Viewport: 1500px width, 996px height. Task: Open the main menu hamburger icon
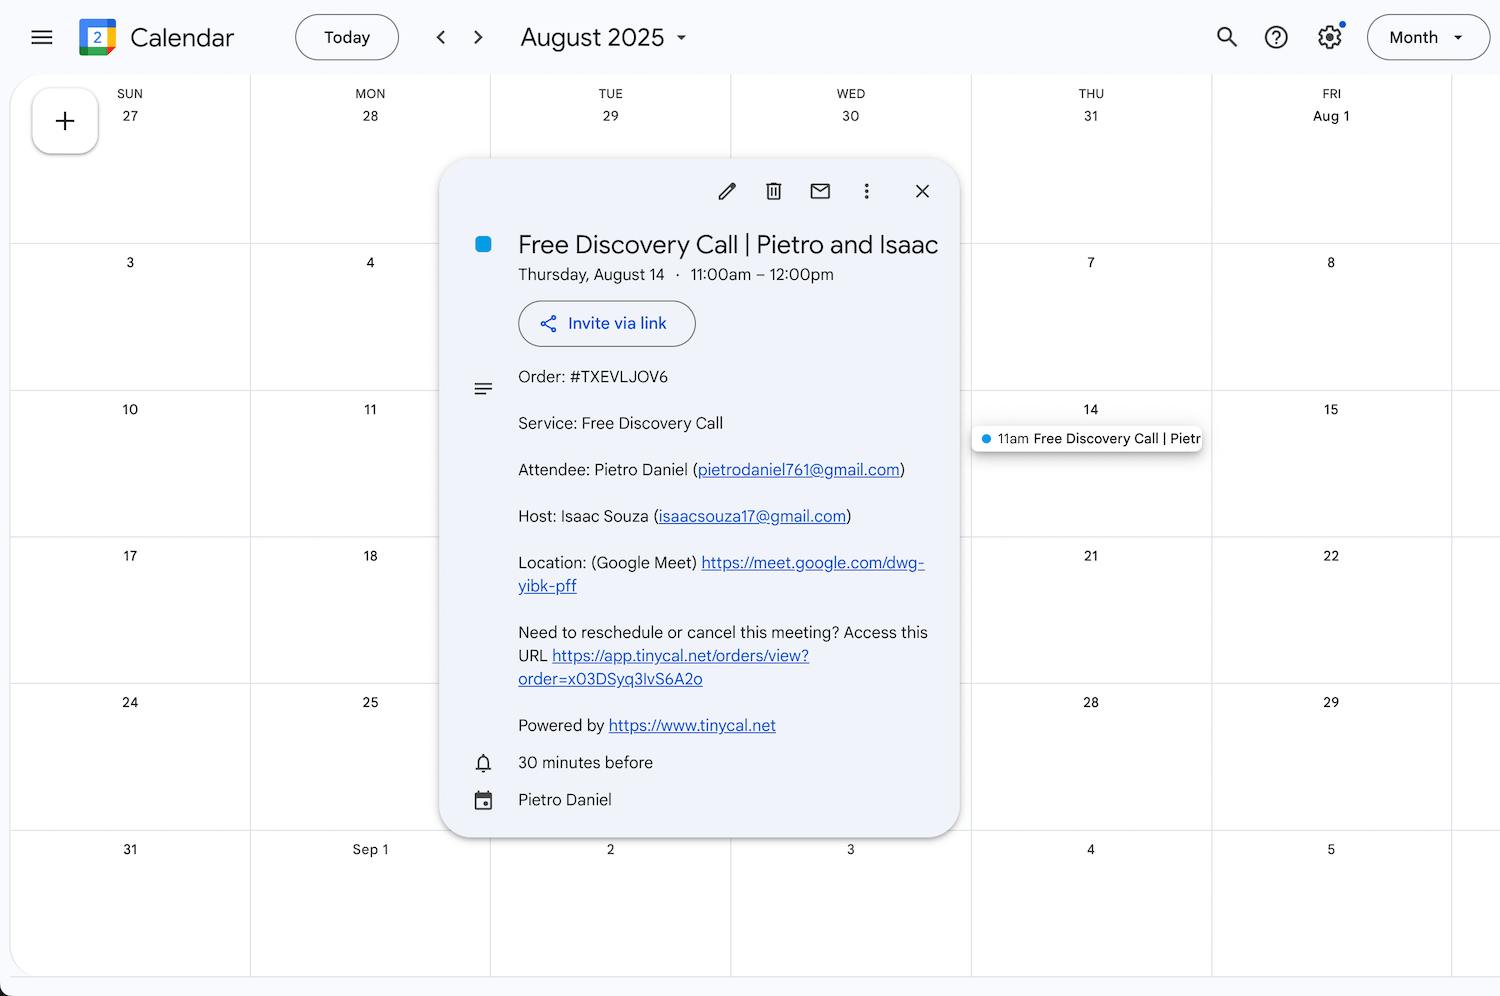42,38
